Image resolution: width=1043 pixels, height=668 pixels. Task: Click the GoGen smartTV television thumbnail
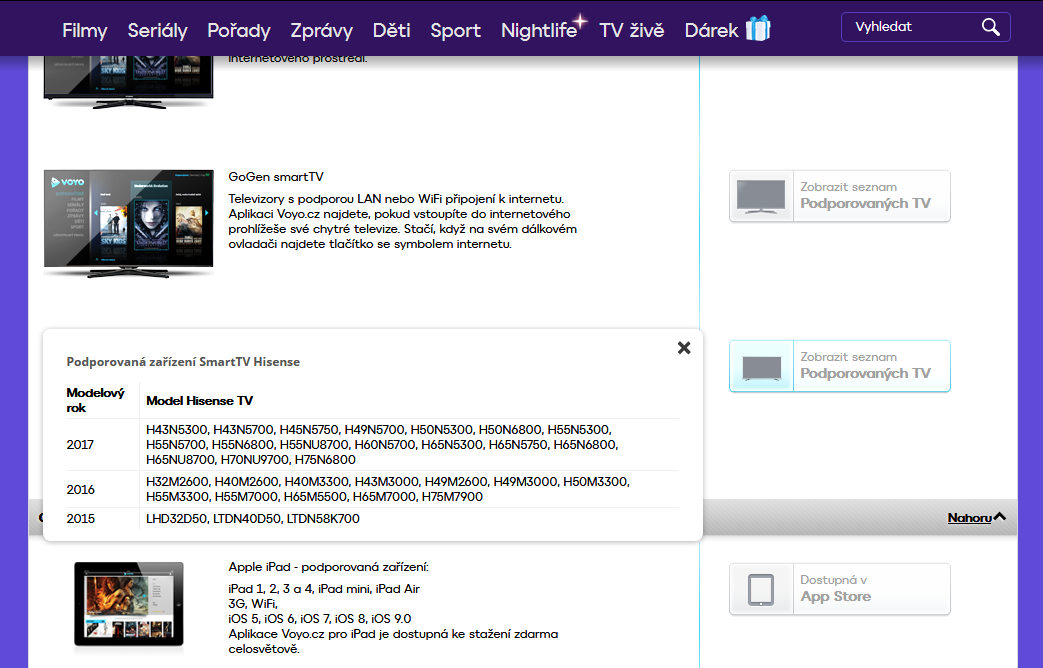tap(128, 224)
